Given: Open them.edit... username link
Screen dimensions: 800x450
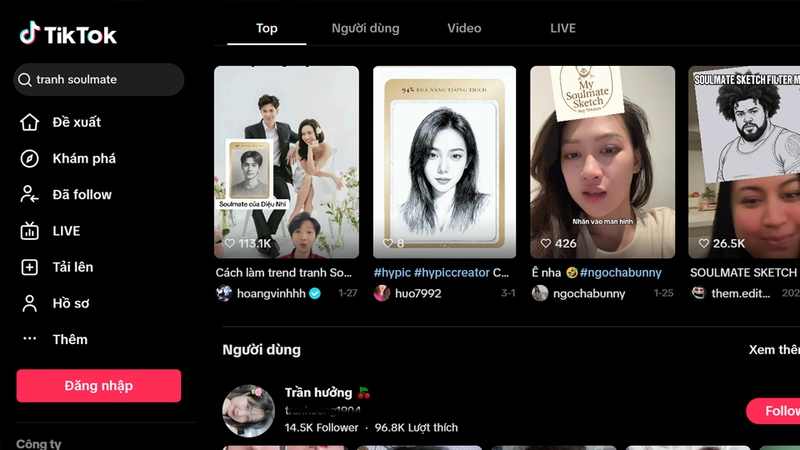Looking at the screenshot, I should pyautogui.click(x=741, y=293).
